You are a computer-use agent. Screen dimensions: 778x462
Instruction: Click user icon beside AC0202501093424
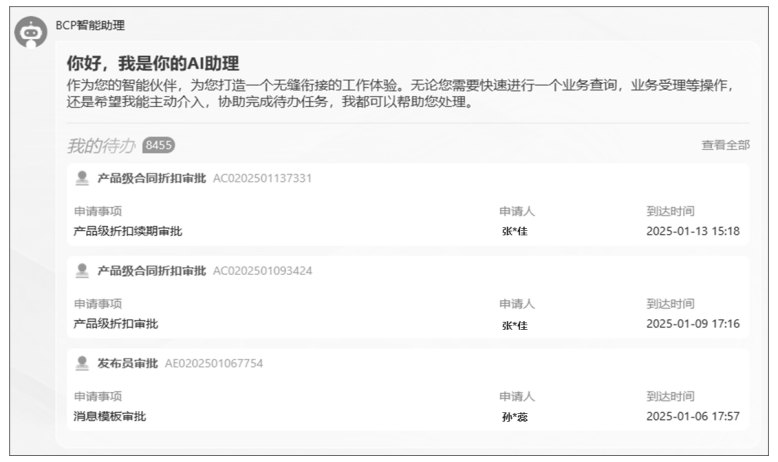82,271
